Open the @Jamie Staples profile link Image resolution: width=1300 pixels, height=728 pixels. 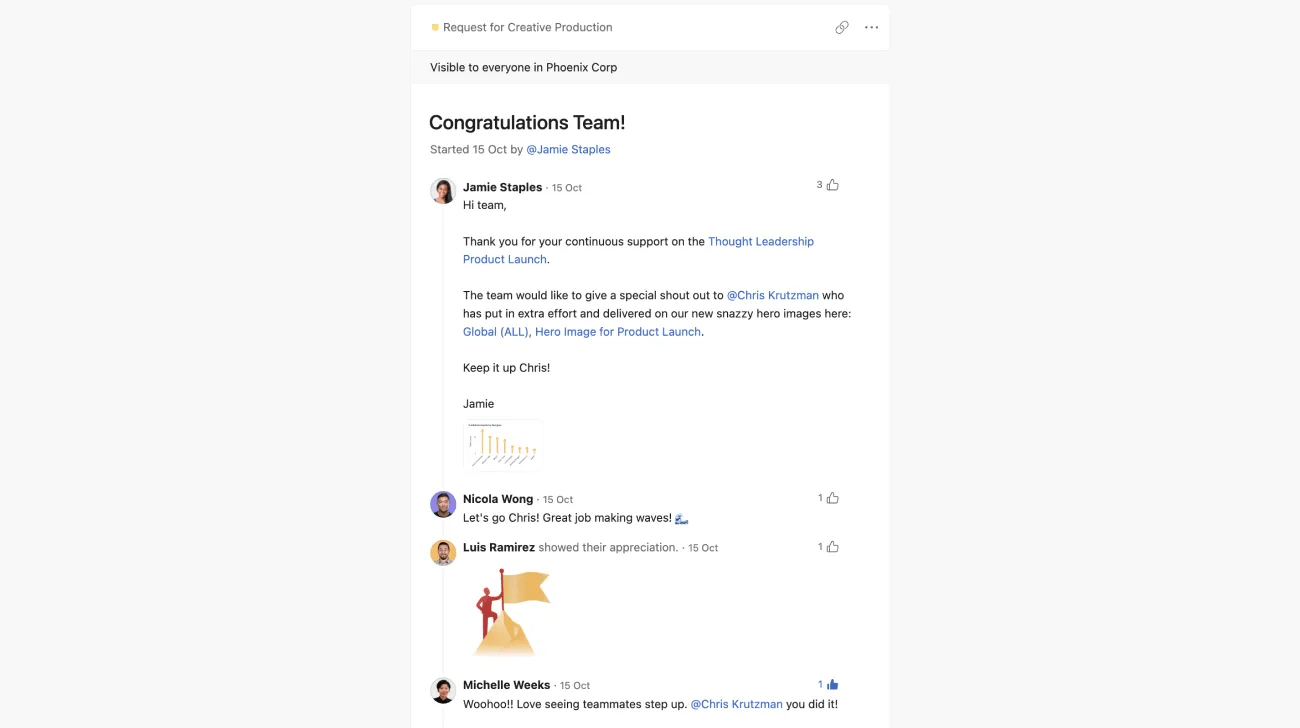click(x=568, y=149)
